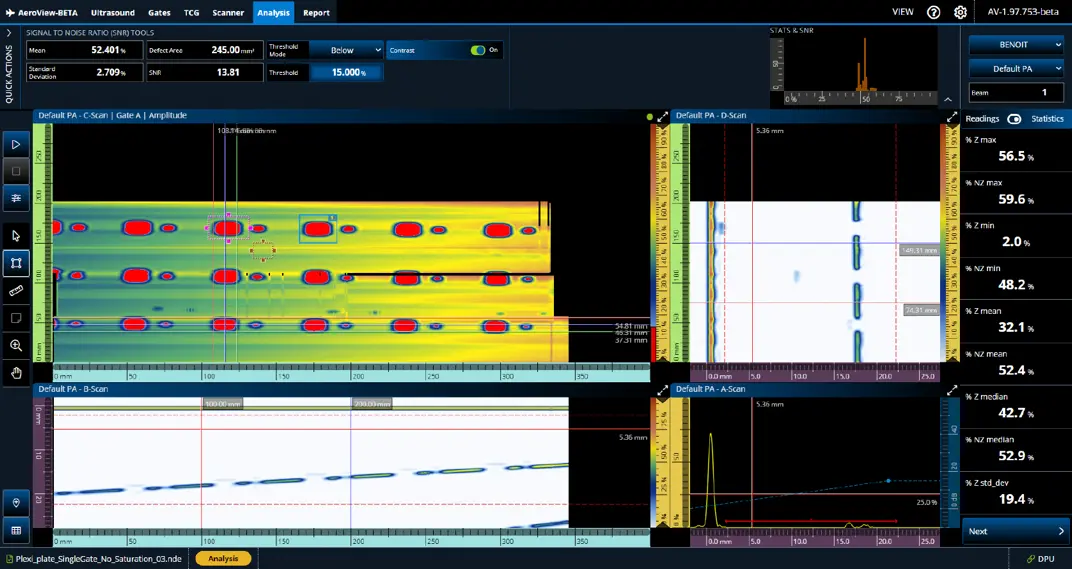This screenshot has width=1072, height=569.
Task: Toggle the Contrast switch off
Action: pos(478,50)
